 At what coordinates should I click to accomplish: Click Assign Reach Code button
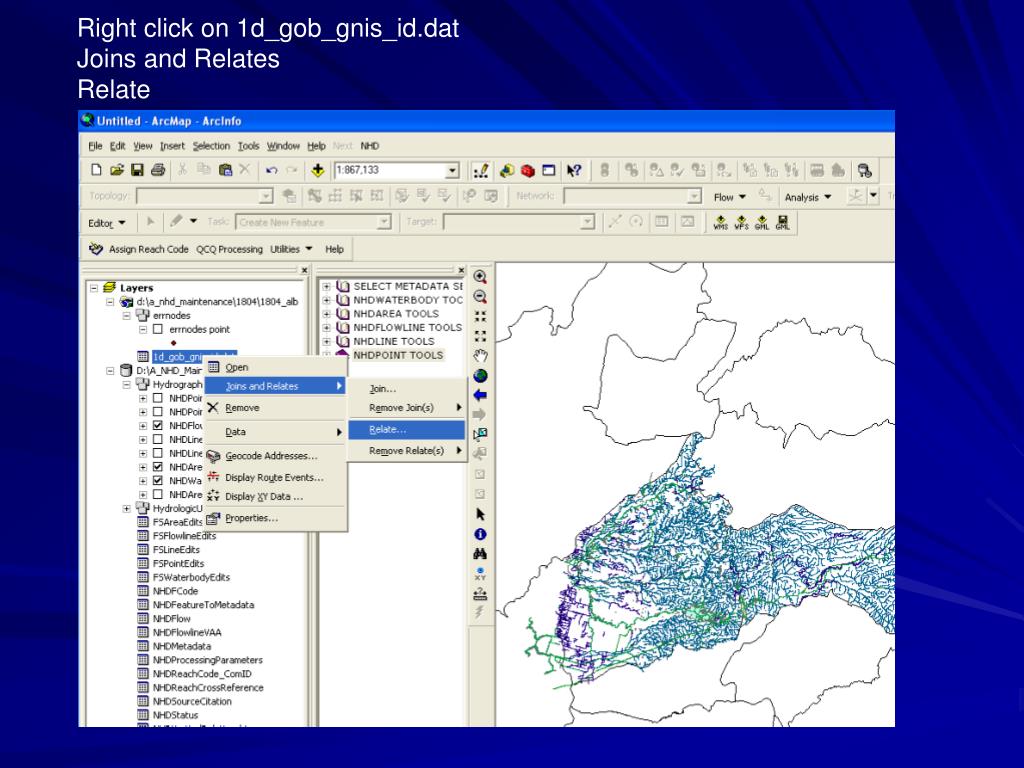(140, 249)
